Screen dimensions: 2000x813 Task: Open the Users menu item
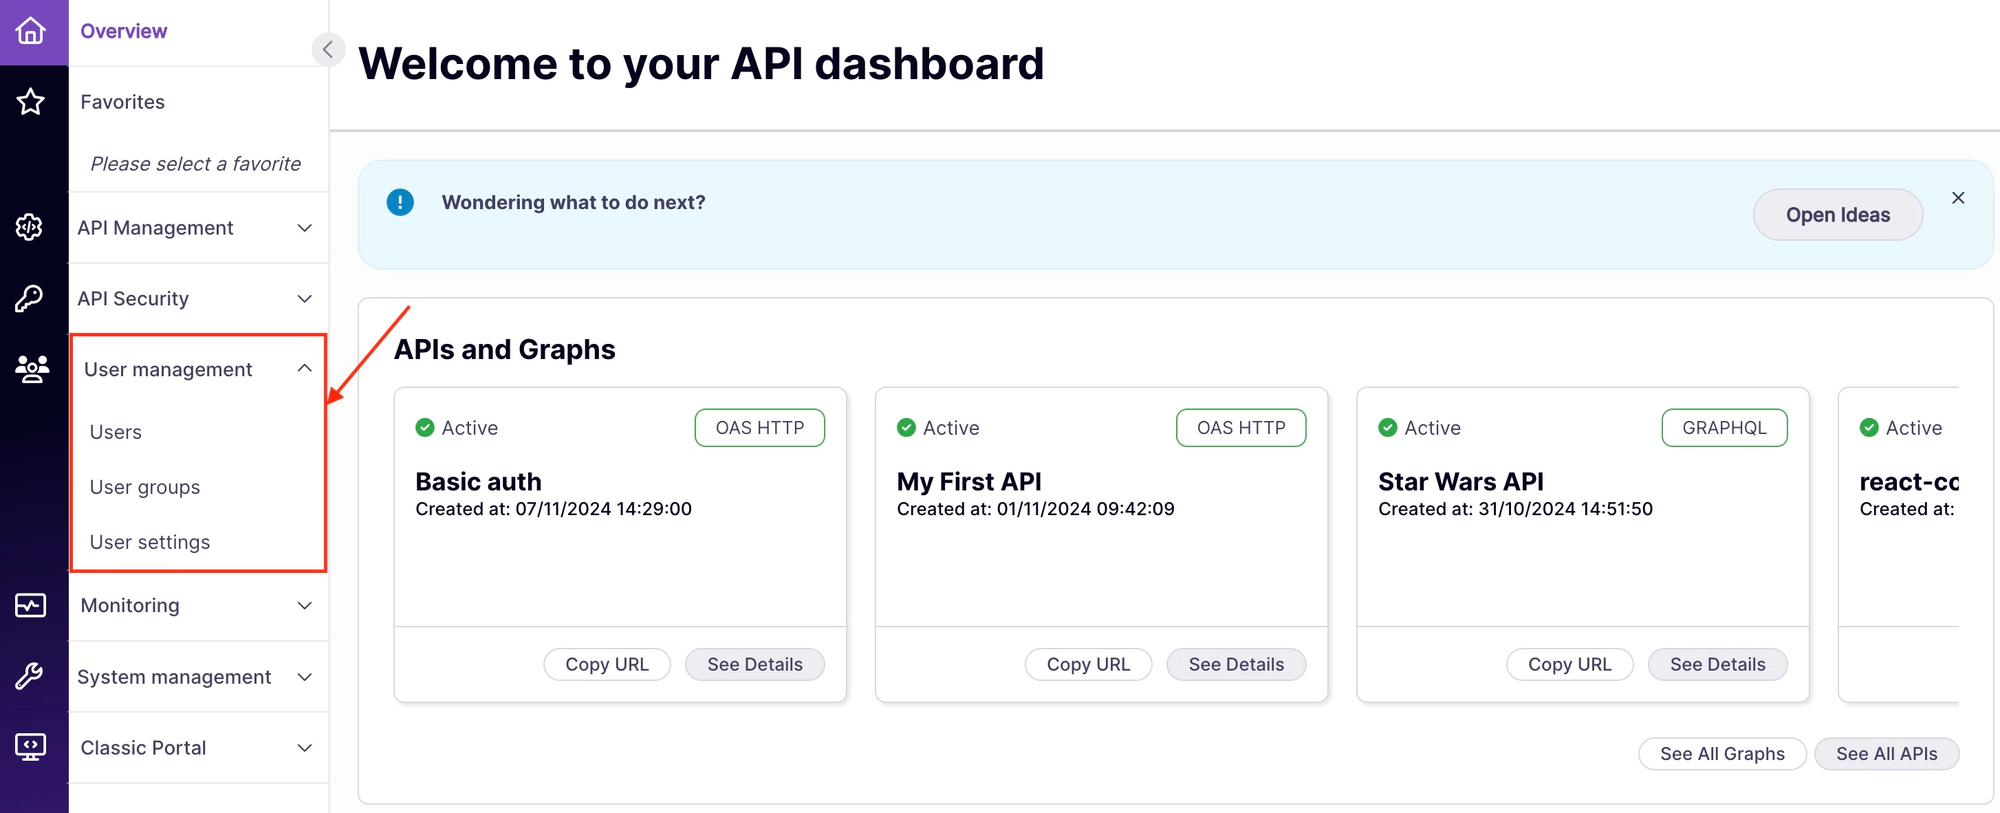coord(116,432)
